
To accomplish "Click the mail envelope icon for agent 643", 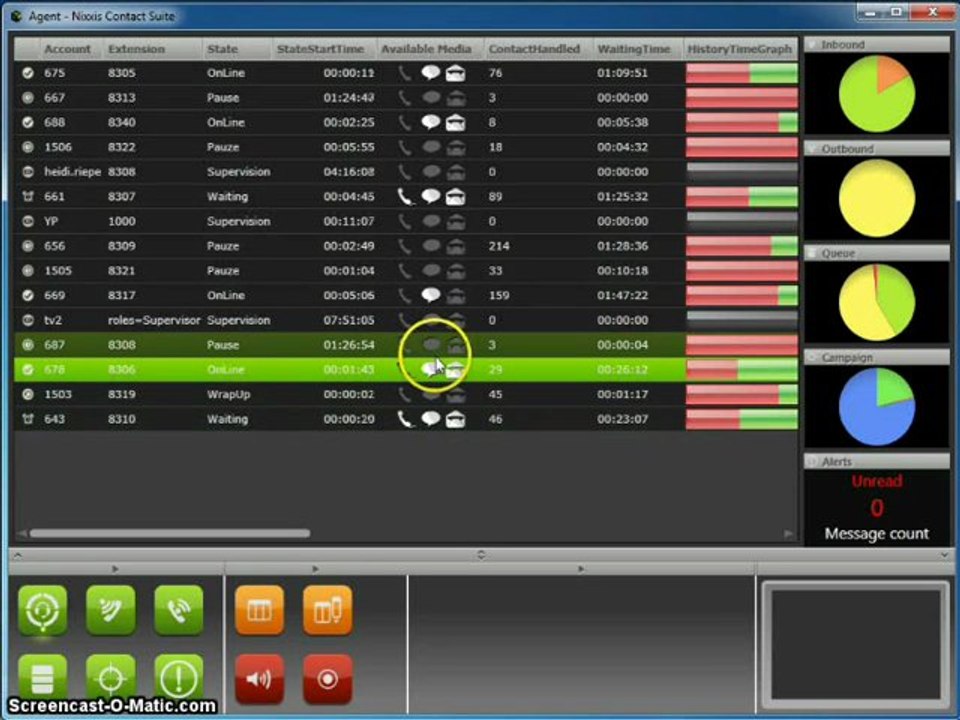I will [455, 419].
